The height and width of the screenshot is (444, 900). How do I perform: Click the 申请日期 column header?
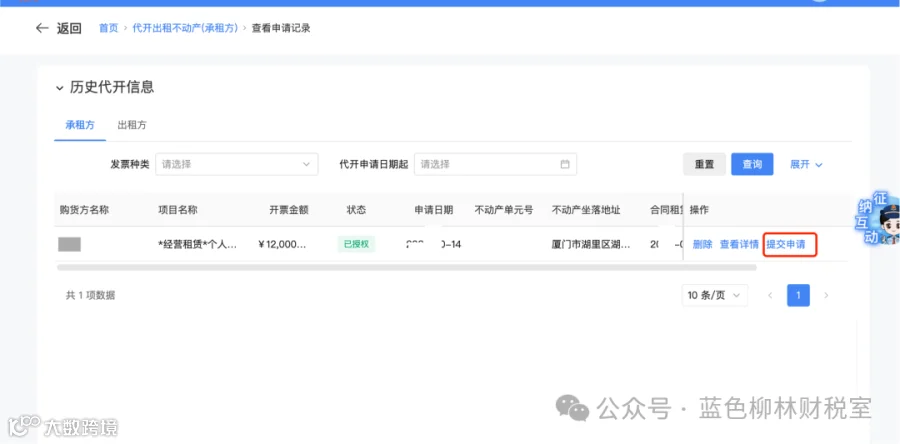[434, 210]
